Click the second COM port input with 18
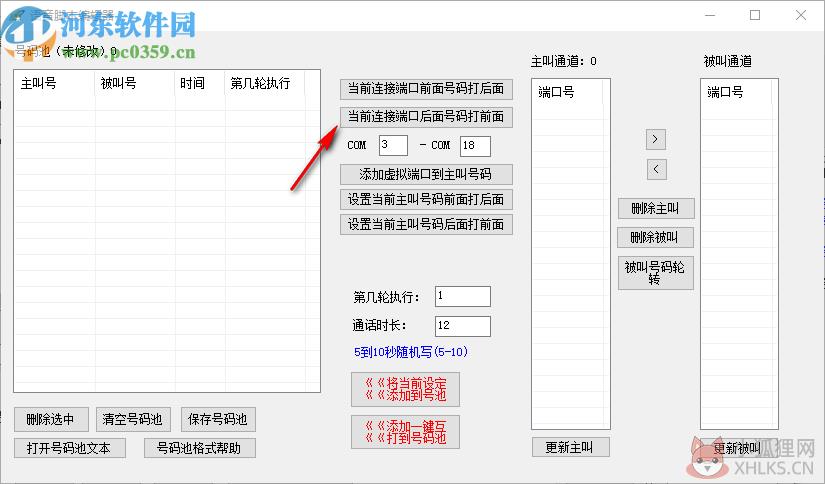Screen dimensions: 825x484 coord(475,146)
